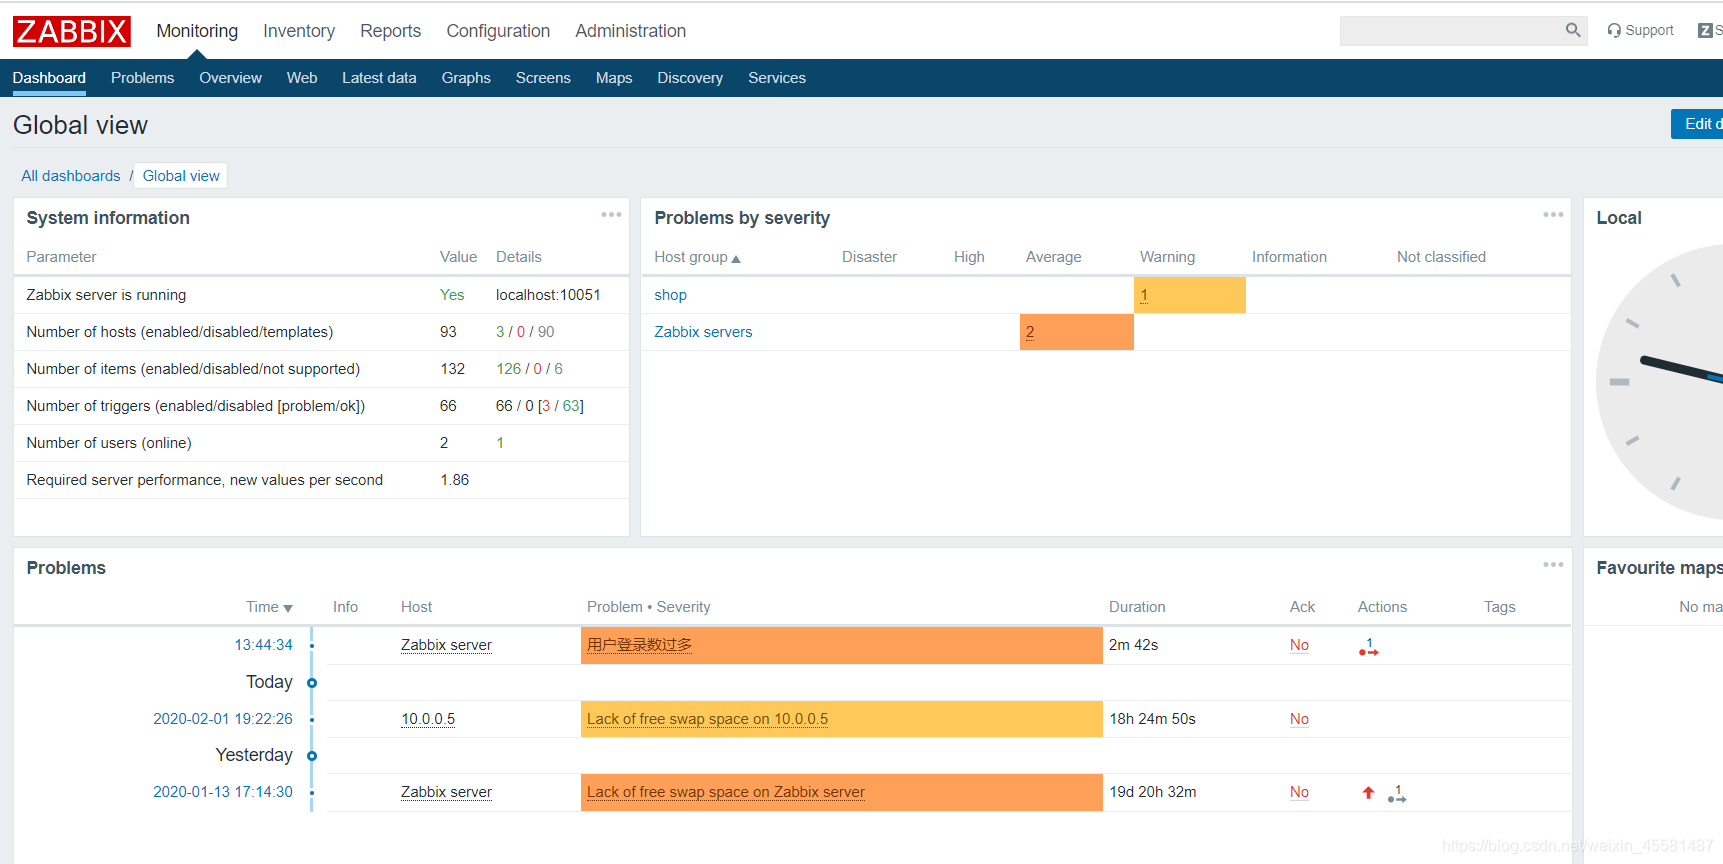Image resolution: width=1723 pixels, height=864 pixels.
Task: Open Problems by severity widget options menu
Action: coord(1552,215)
